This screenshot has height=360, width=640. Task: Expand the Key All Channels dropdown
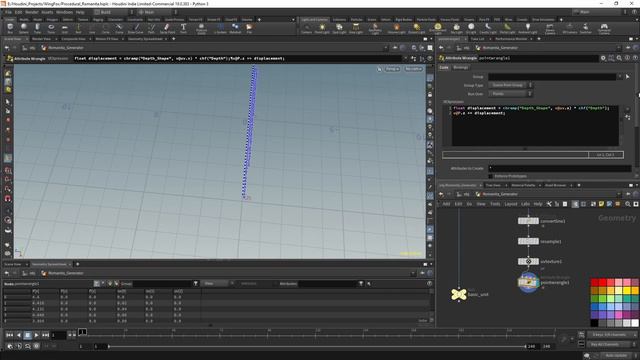[x=612, y=344]
